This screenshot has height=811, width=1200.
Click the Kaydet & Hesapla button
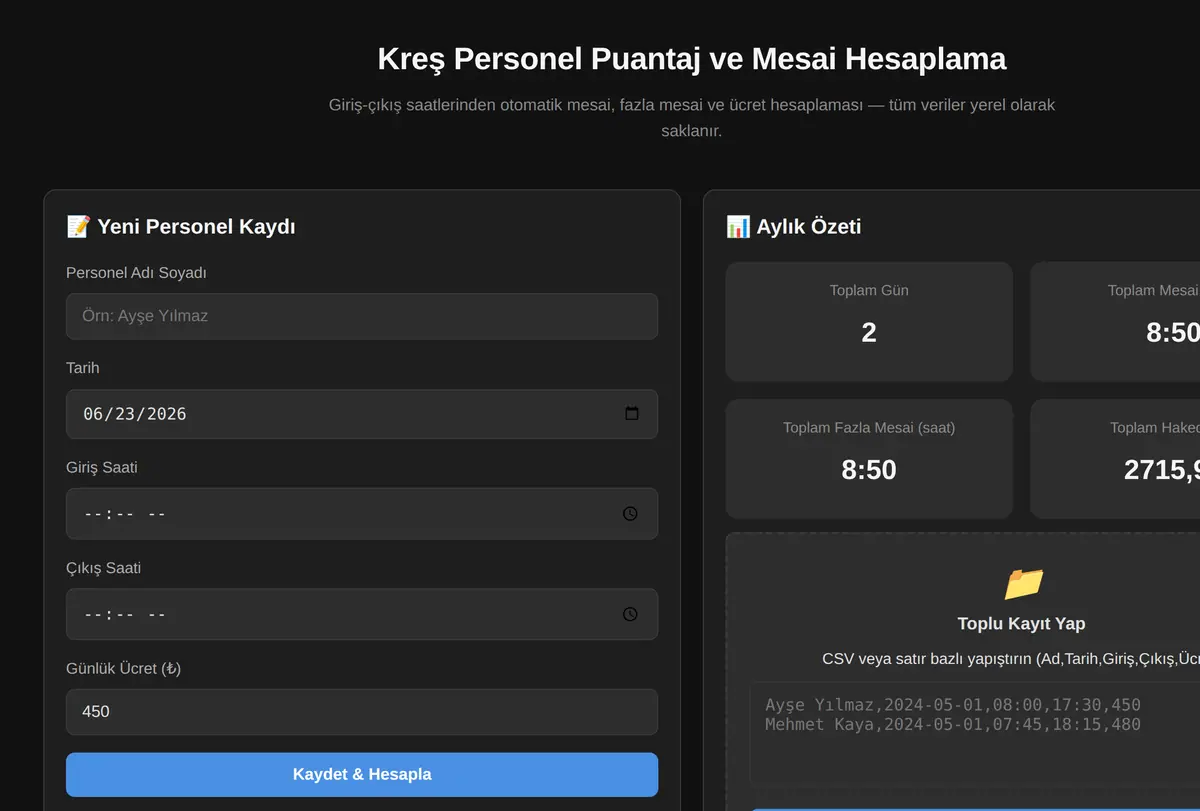362,775
